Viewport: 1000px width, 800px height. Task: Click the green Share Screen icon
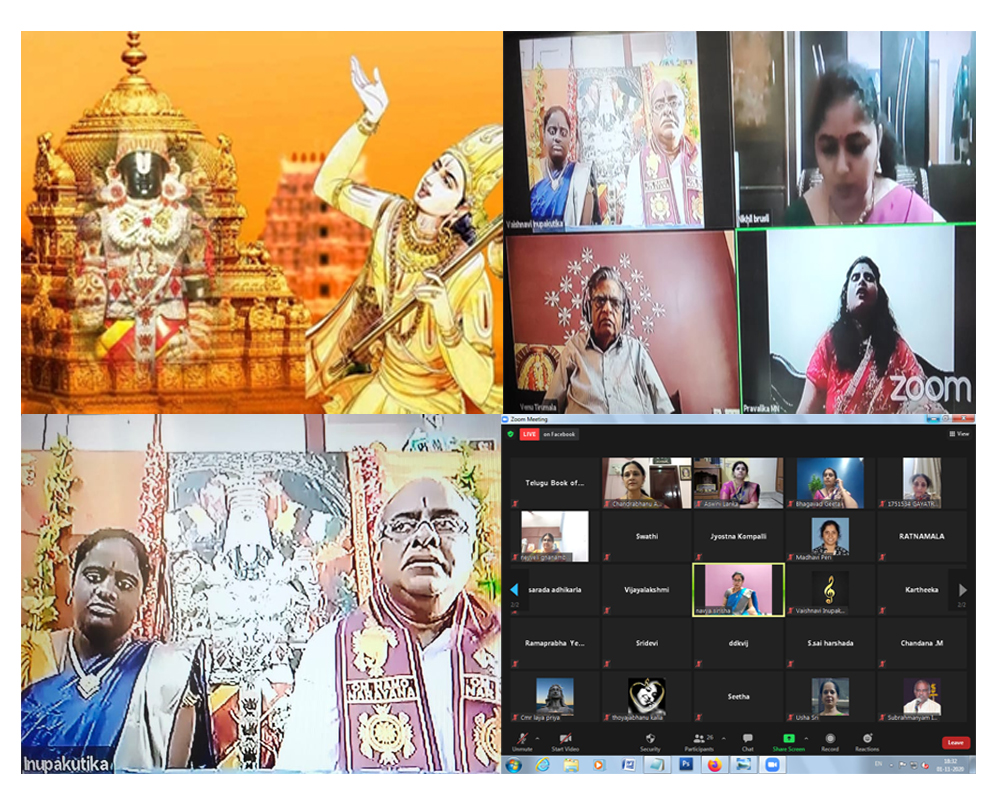788,739
